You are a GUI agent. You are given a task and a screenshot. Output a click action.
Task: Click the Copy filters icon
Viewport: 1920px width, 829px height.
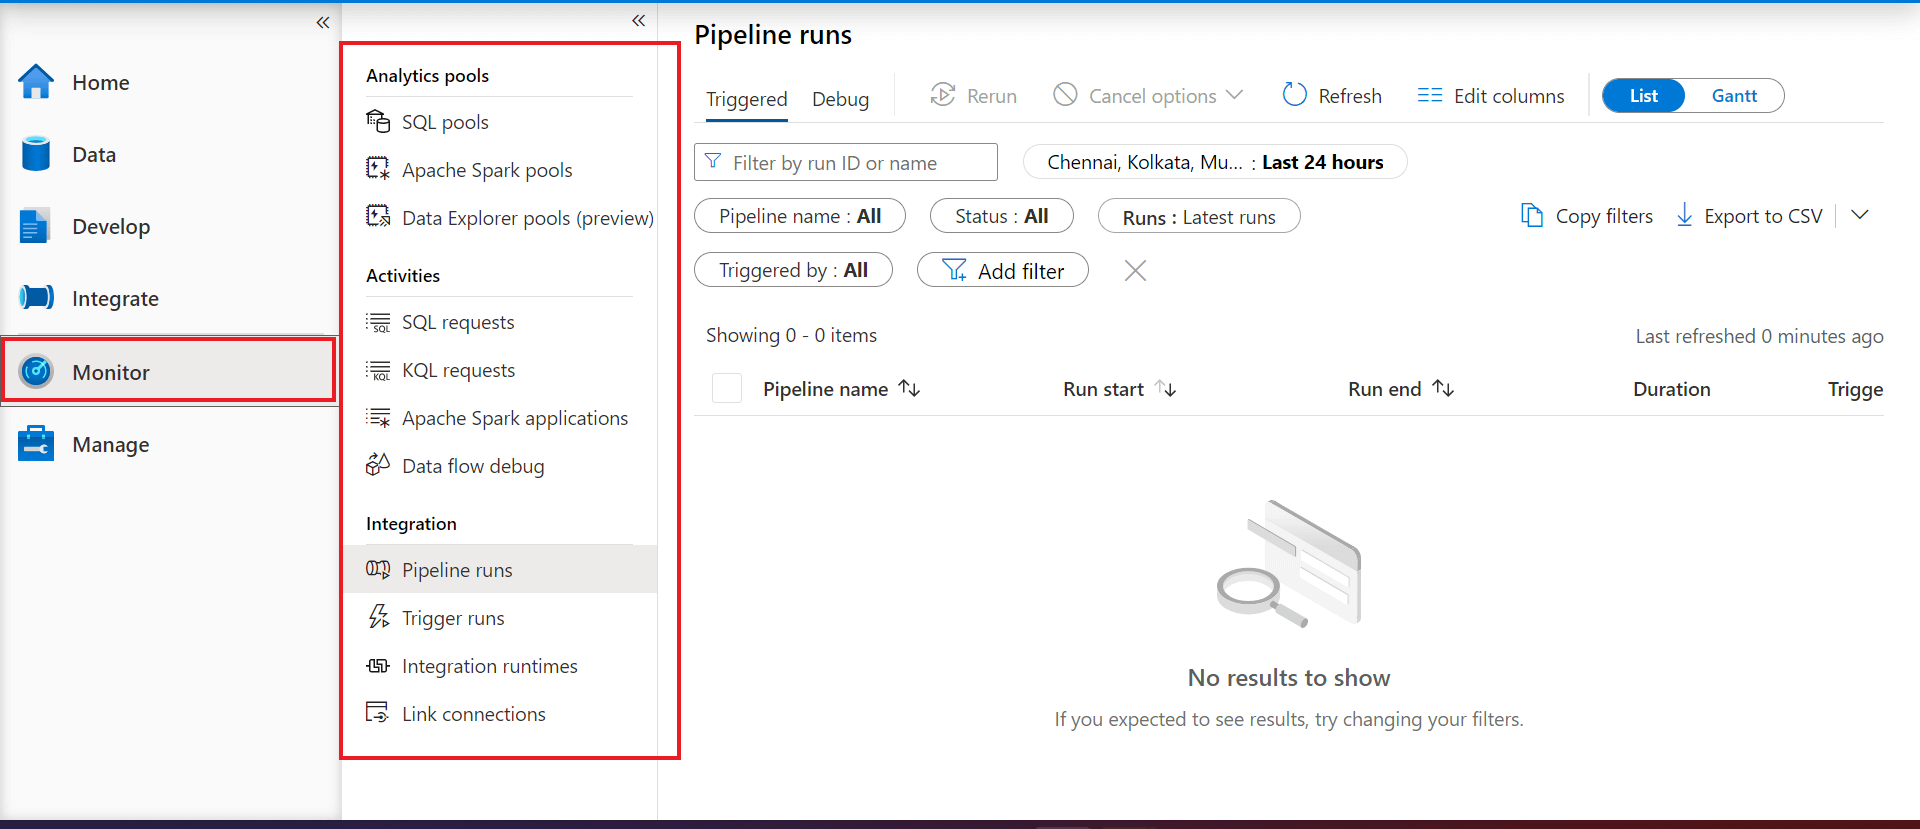(1531, 215)
